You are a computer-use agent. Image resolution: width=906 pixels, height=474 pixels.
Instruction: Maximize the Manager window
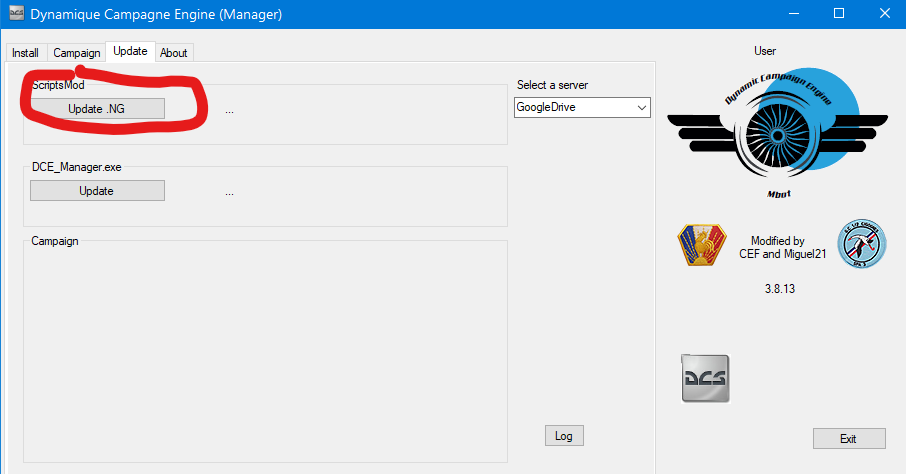click(x=839, y=13)
